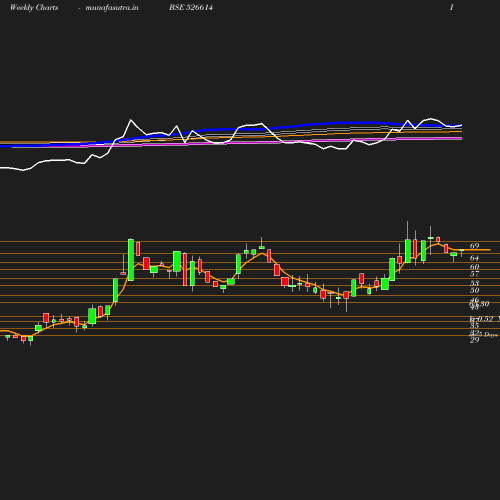The image size is (500, 500).
Task: Click the price level label 57
Action: pyautogui.click(x=474, y=274)
